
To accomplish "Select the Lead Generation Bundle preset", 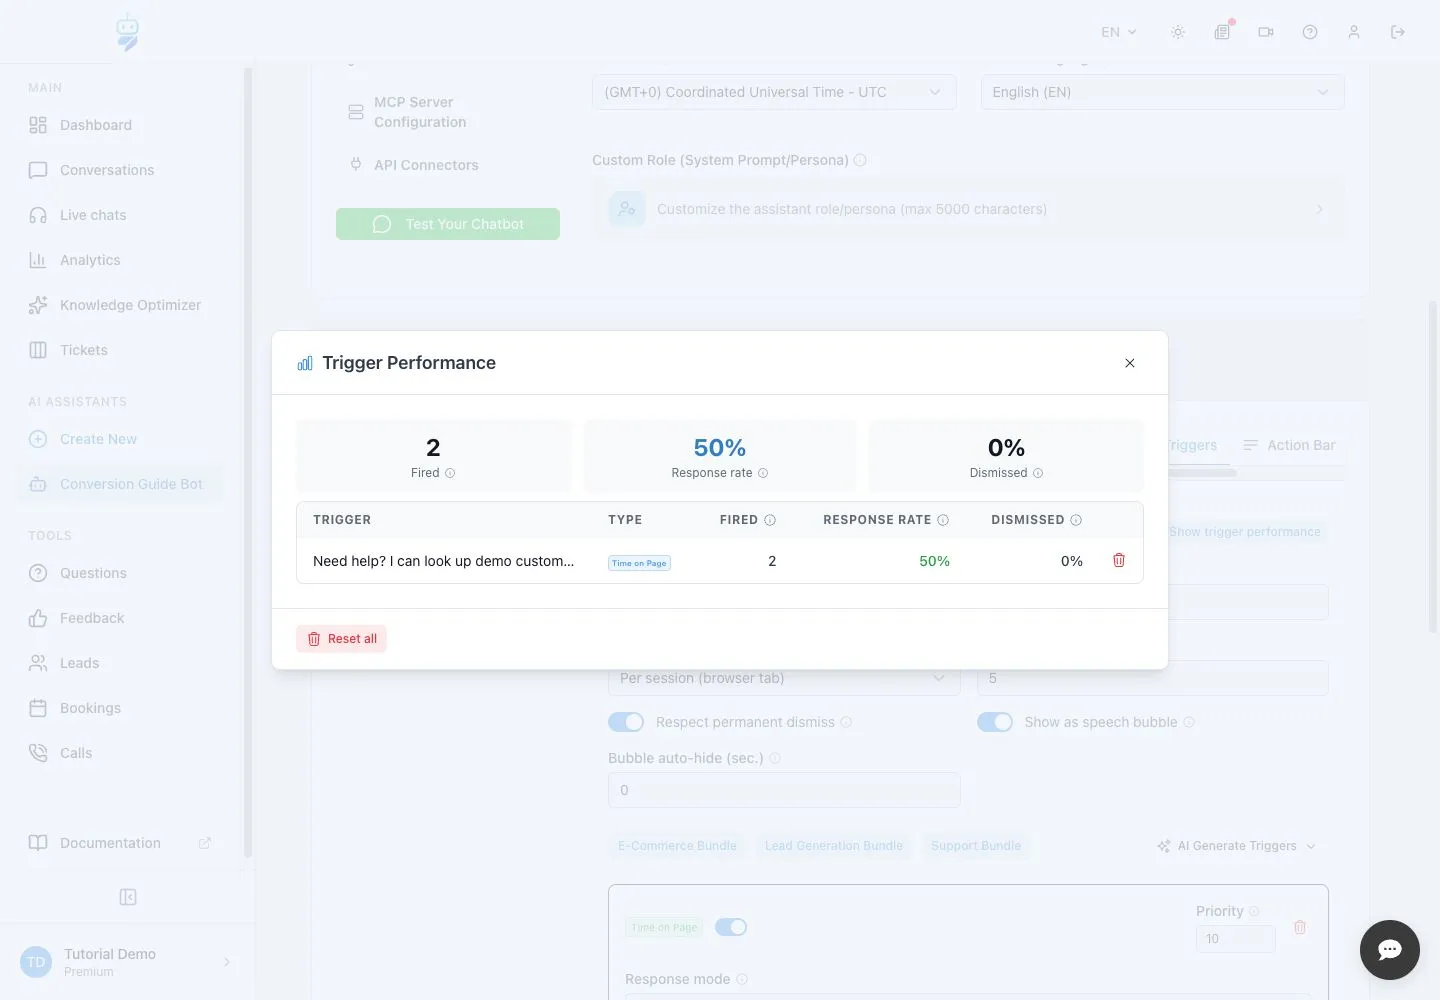I will 834,846.
